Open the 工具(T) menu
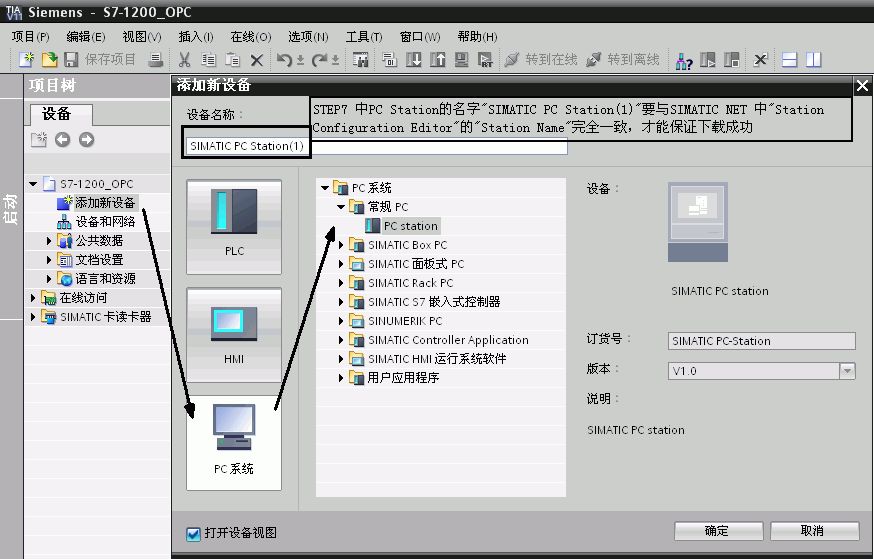Screen dimensions: 874x559 [x=363, y=37]
